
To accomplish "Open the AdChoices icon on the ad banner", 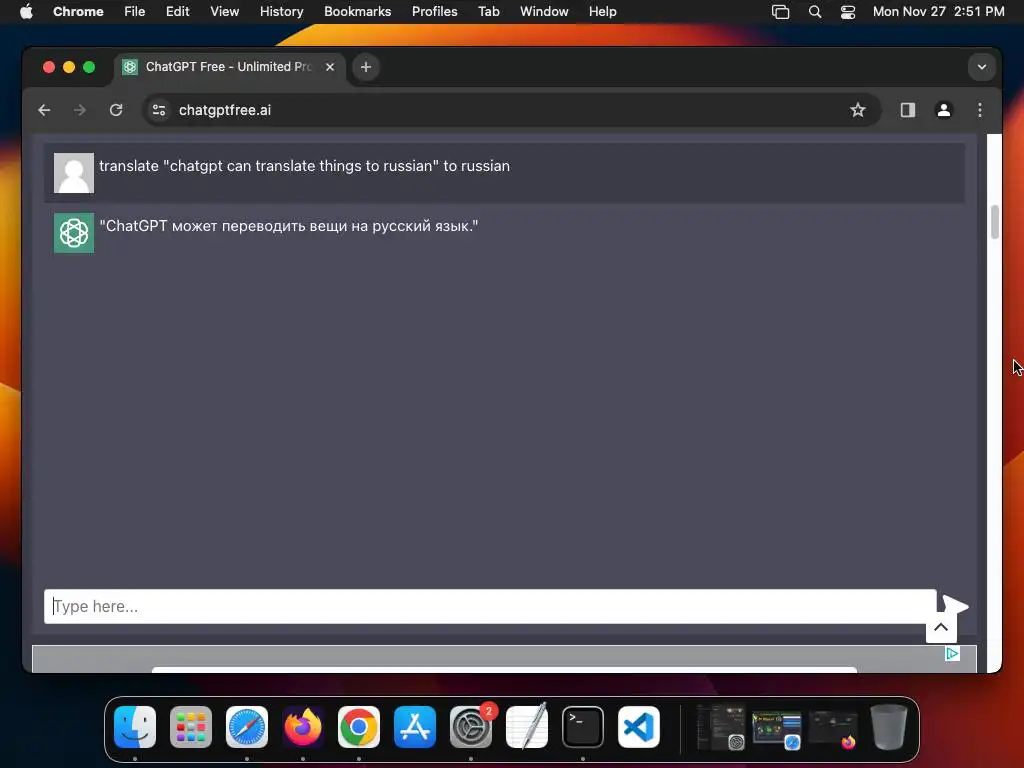I will (x=952, y=654).
